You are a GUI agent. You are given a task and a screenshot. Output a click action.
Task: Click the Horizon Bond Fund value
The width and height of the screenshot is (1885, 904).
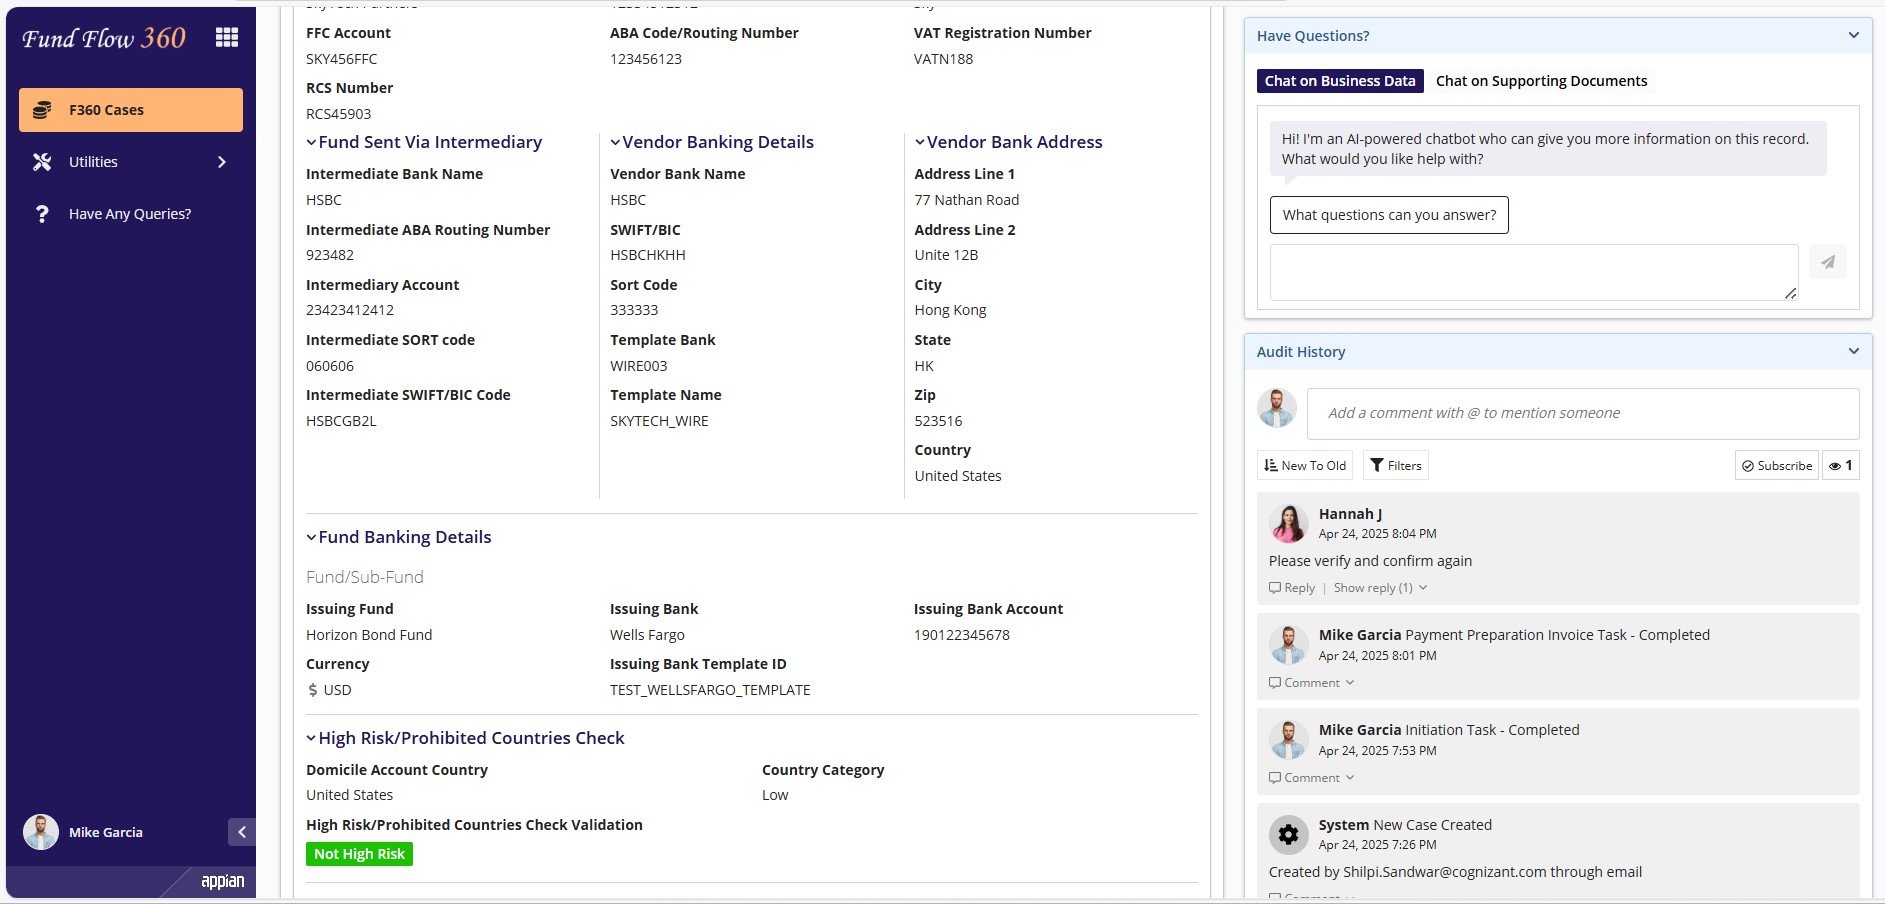[x=369, y=635]
